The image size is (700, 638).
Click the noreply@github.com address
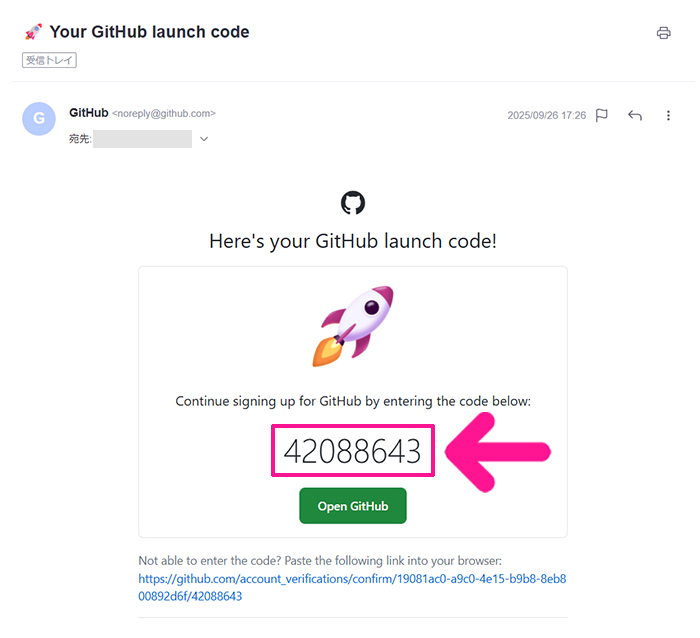coord(164,114)
